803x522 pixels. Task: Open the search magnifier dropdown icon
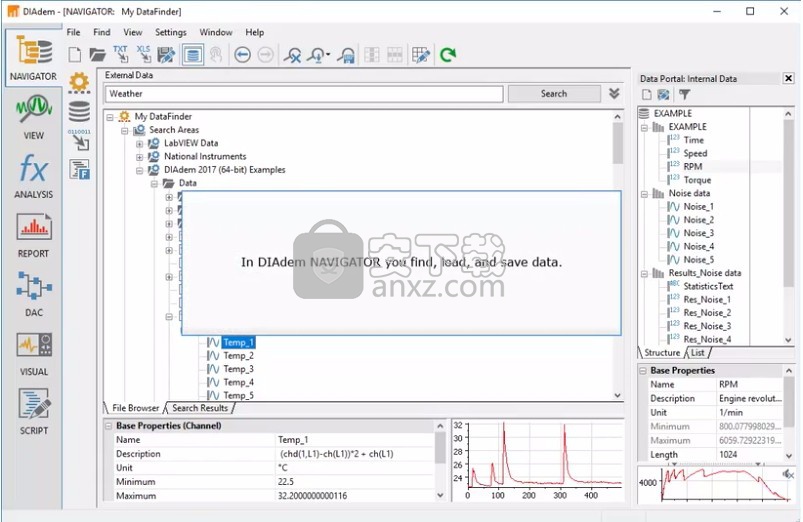coord(319,54)
